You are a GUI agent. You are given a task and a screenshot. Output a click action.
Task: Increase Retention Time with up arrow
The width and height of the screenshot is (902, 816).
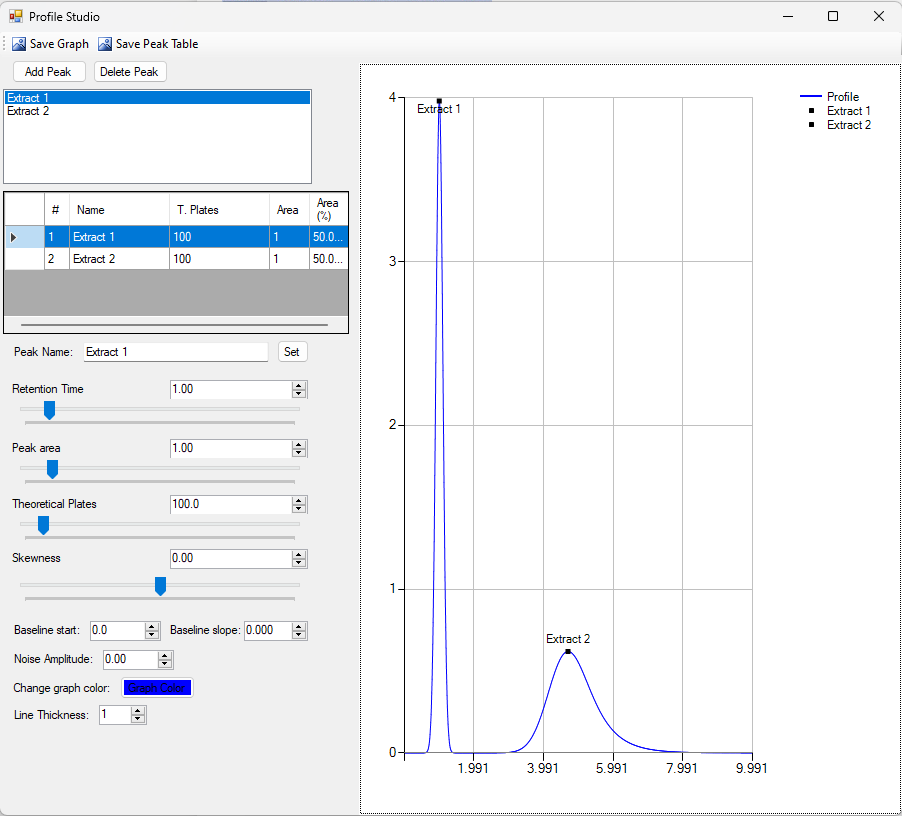[299, 385]
